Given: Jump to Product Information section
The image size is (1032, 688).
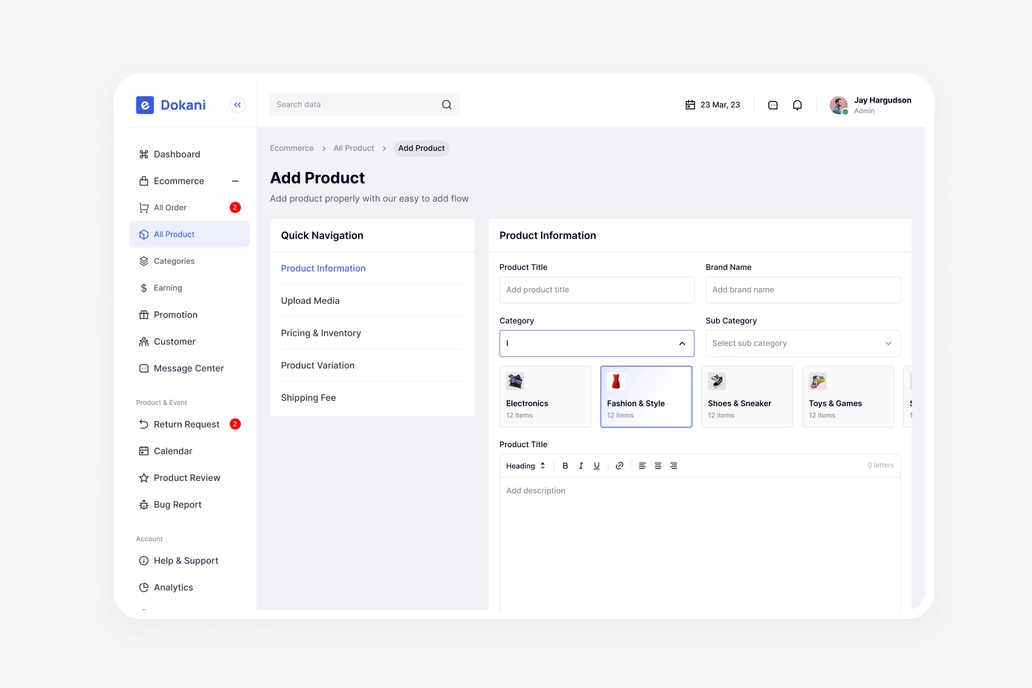Looking at the screenshot, I should coord(323,269).
